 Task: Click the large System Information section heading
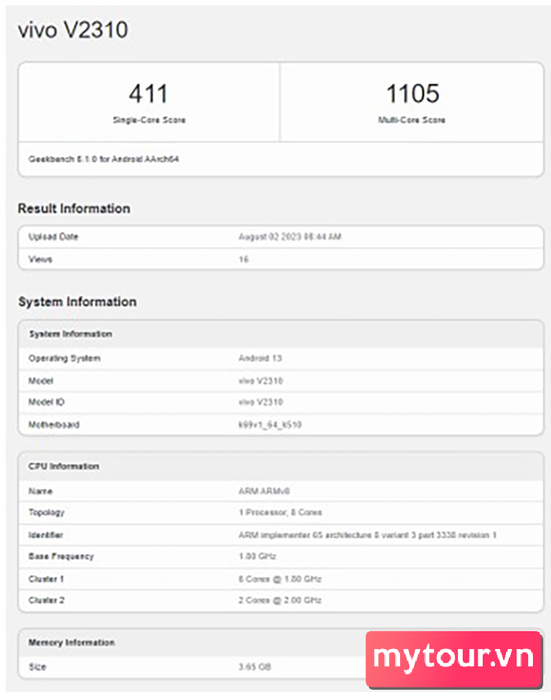(x=77, y=302)
